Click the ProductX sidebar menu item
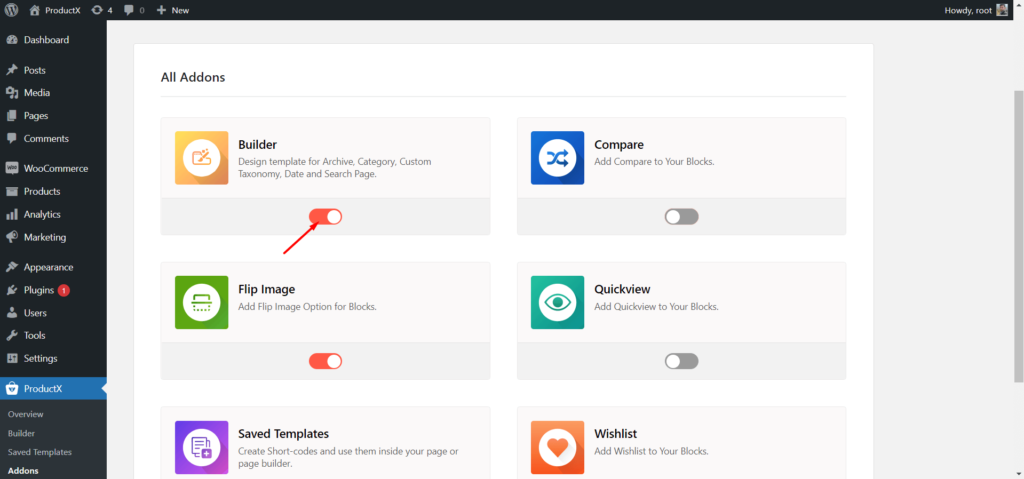 click(53, 389)
